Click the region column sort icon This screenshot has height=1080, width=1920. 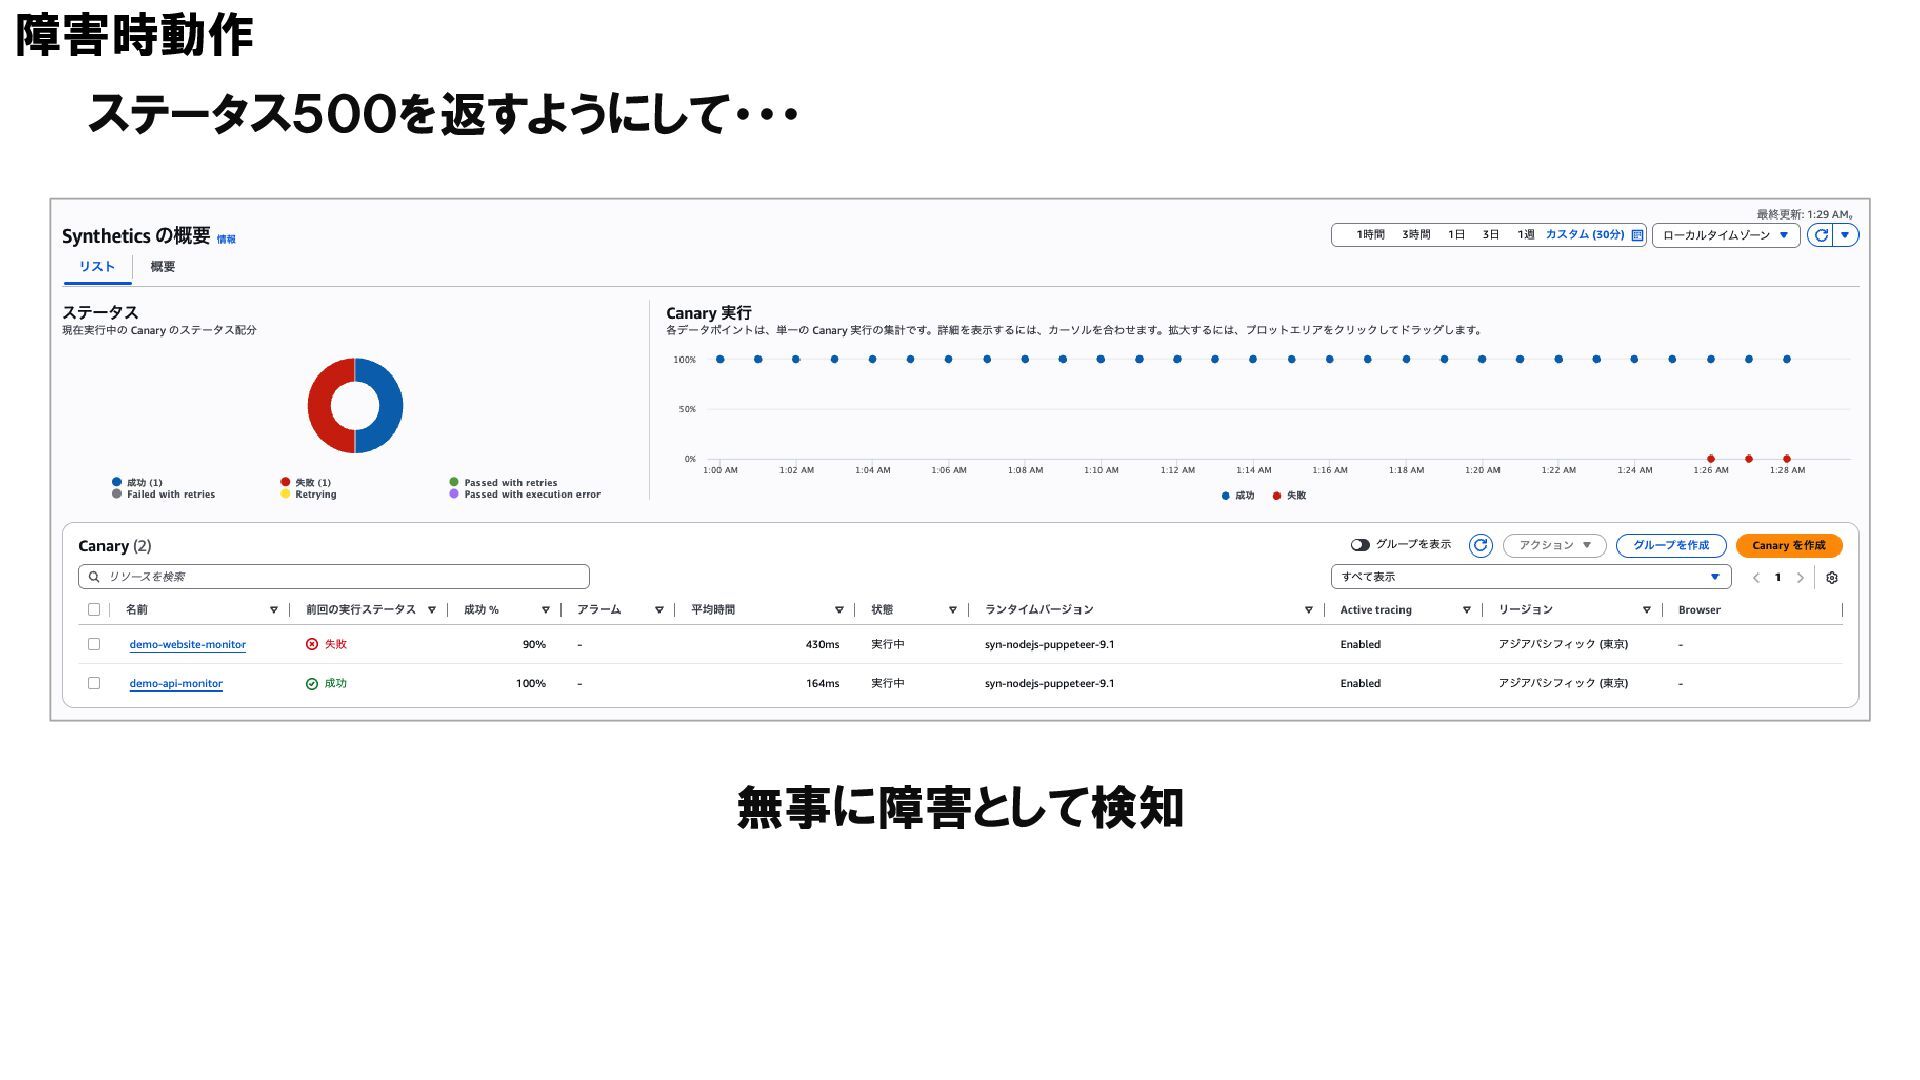point(1646,610)
